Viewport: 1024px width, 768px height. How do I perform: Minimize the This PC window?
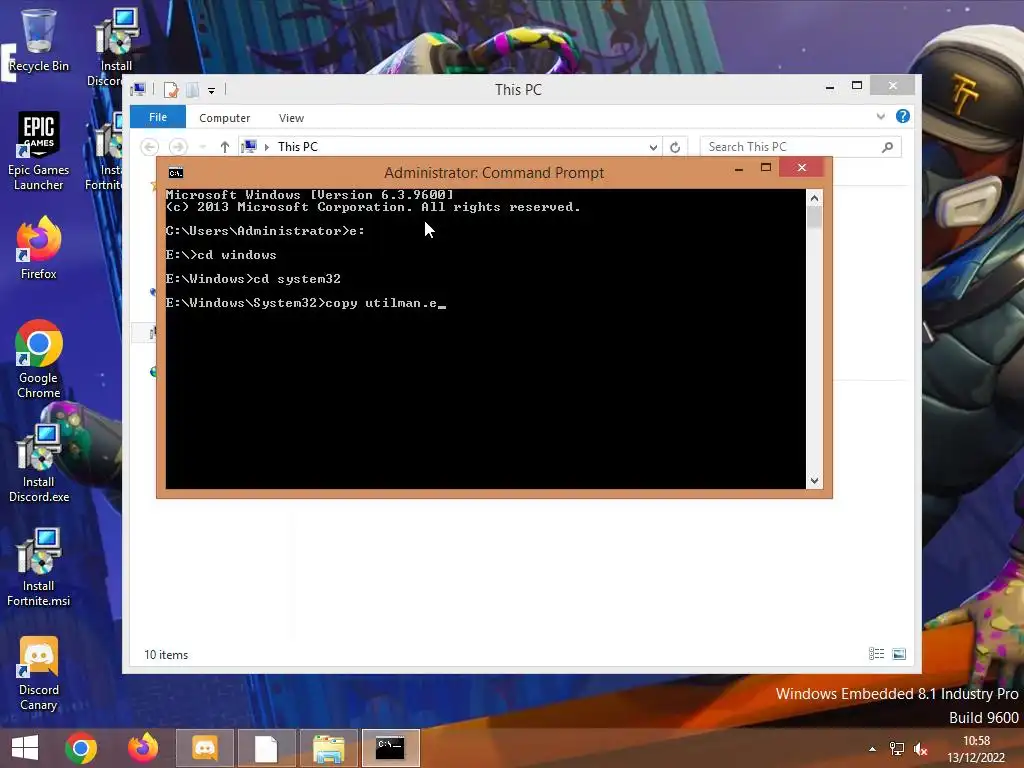(830, 86)
